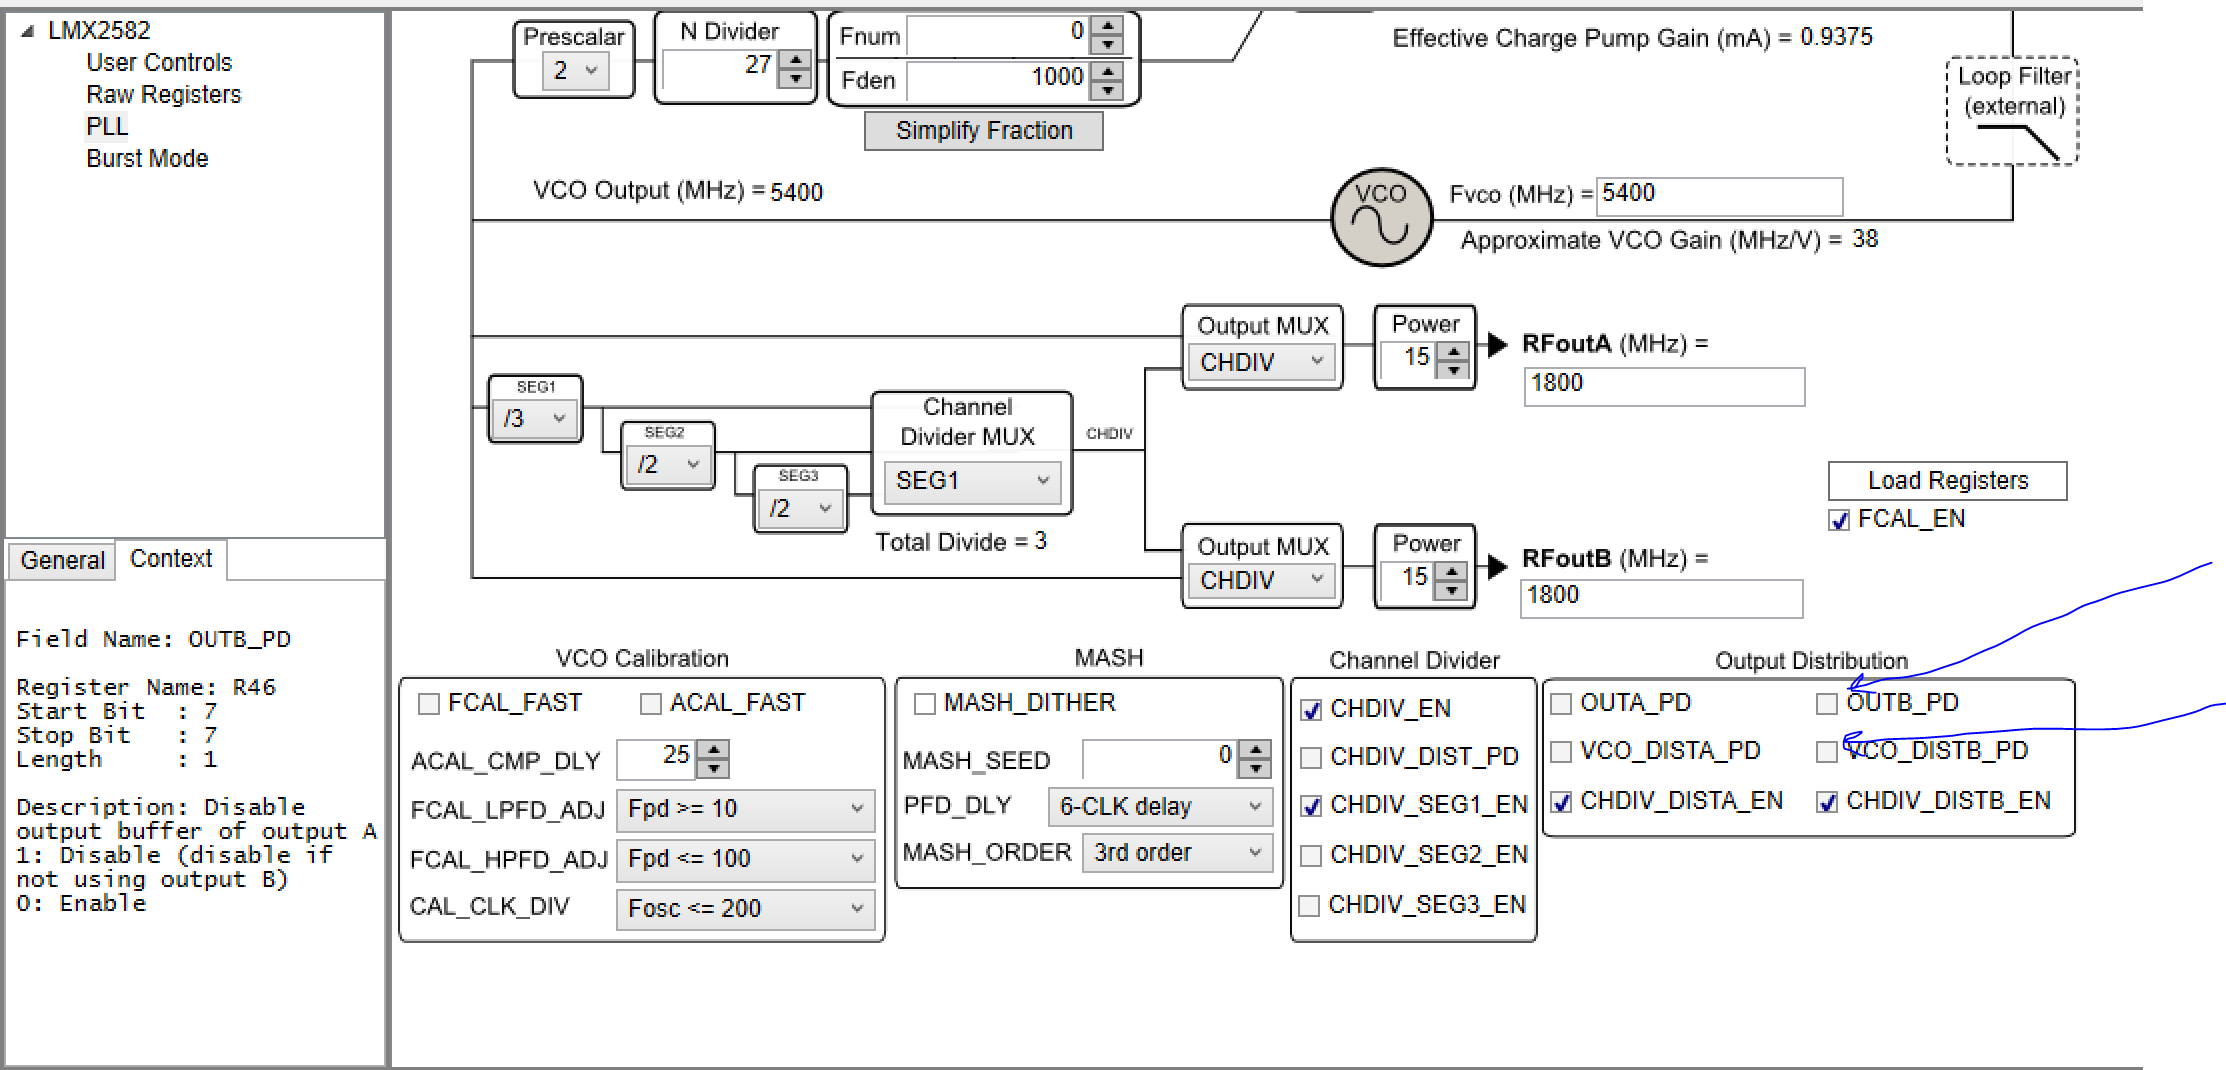Check the VCO_DISTB_PD checkbox
2226x1070 pixels.
tap(1827, 752)
